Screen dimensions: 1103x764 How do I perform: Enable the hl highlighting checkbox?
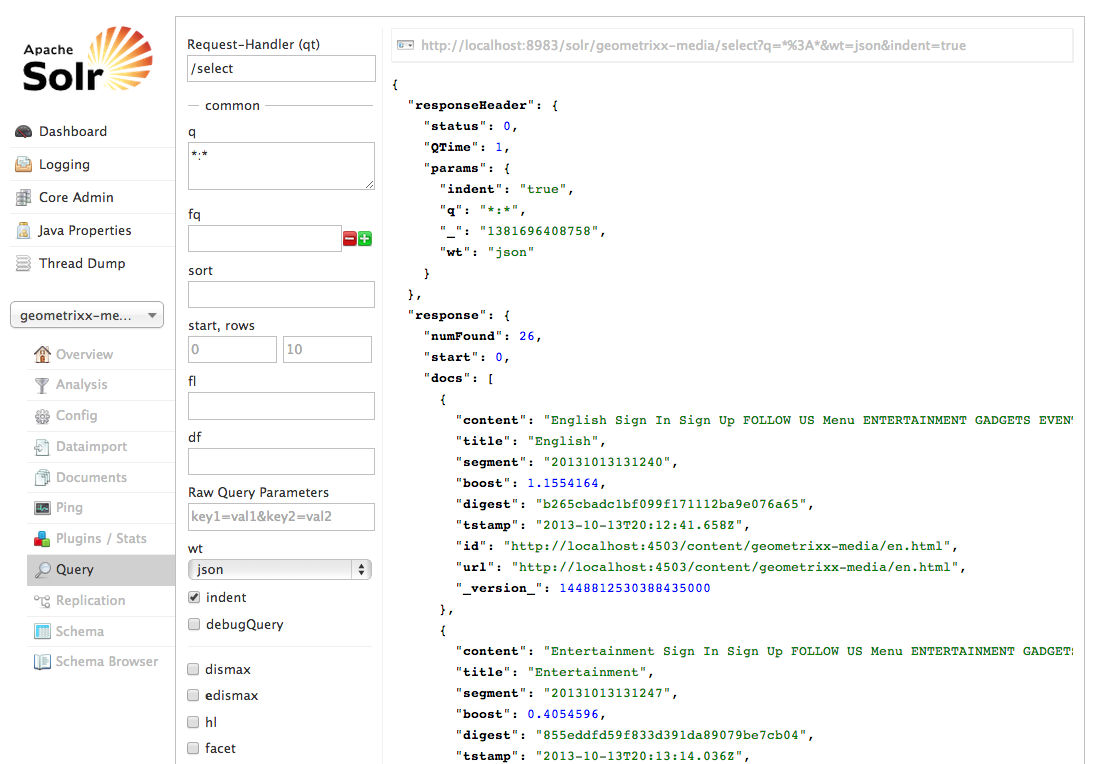click(x=193, y=722)
